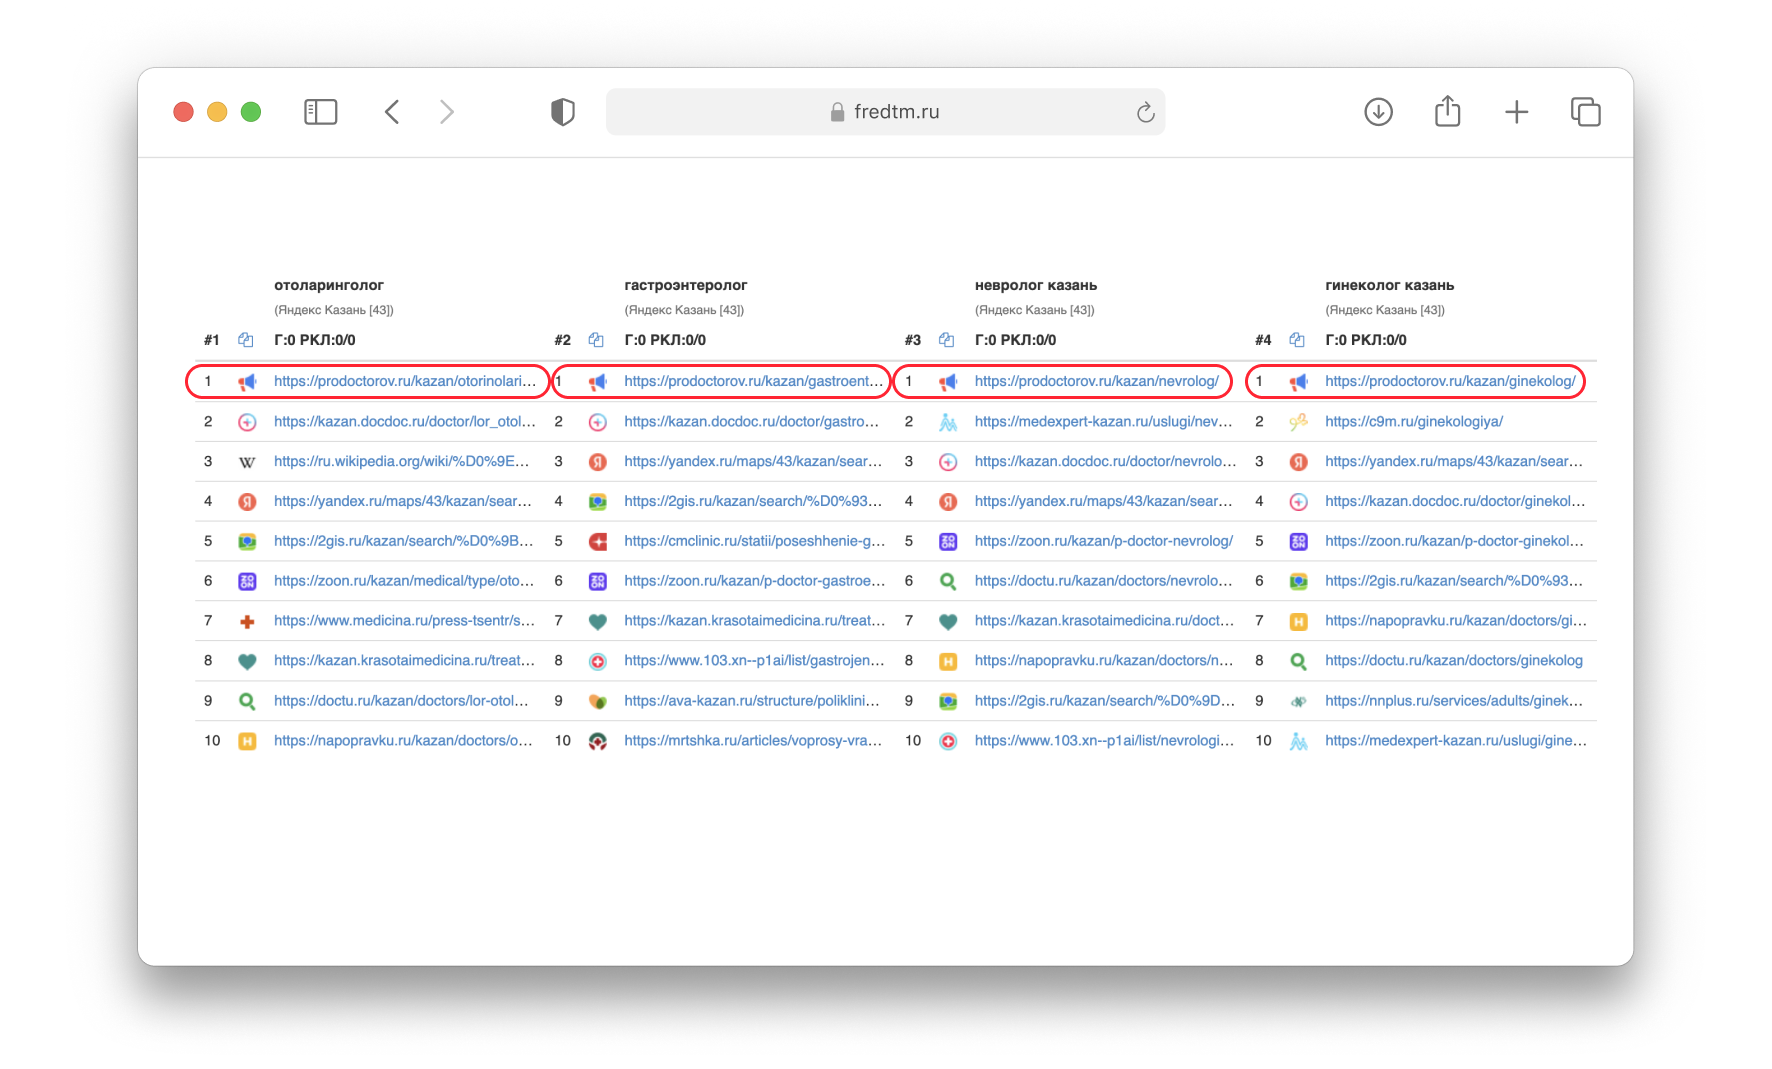Click the отоларинголог query heading
The image size is (1772, 1069).
[x=329, y=285]
